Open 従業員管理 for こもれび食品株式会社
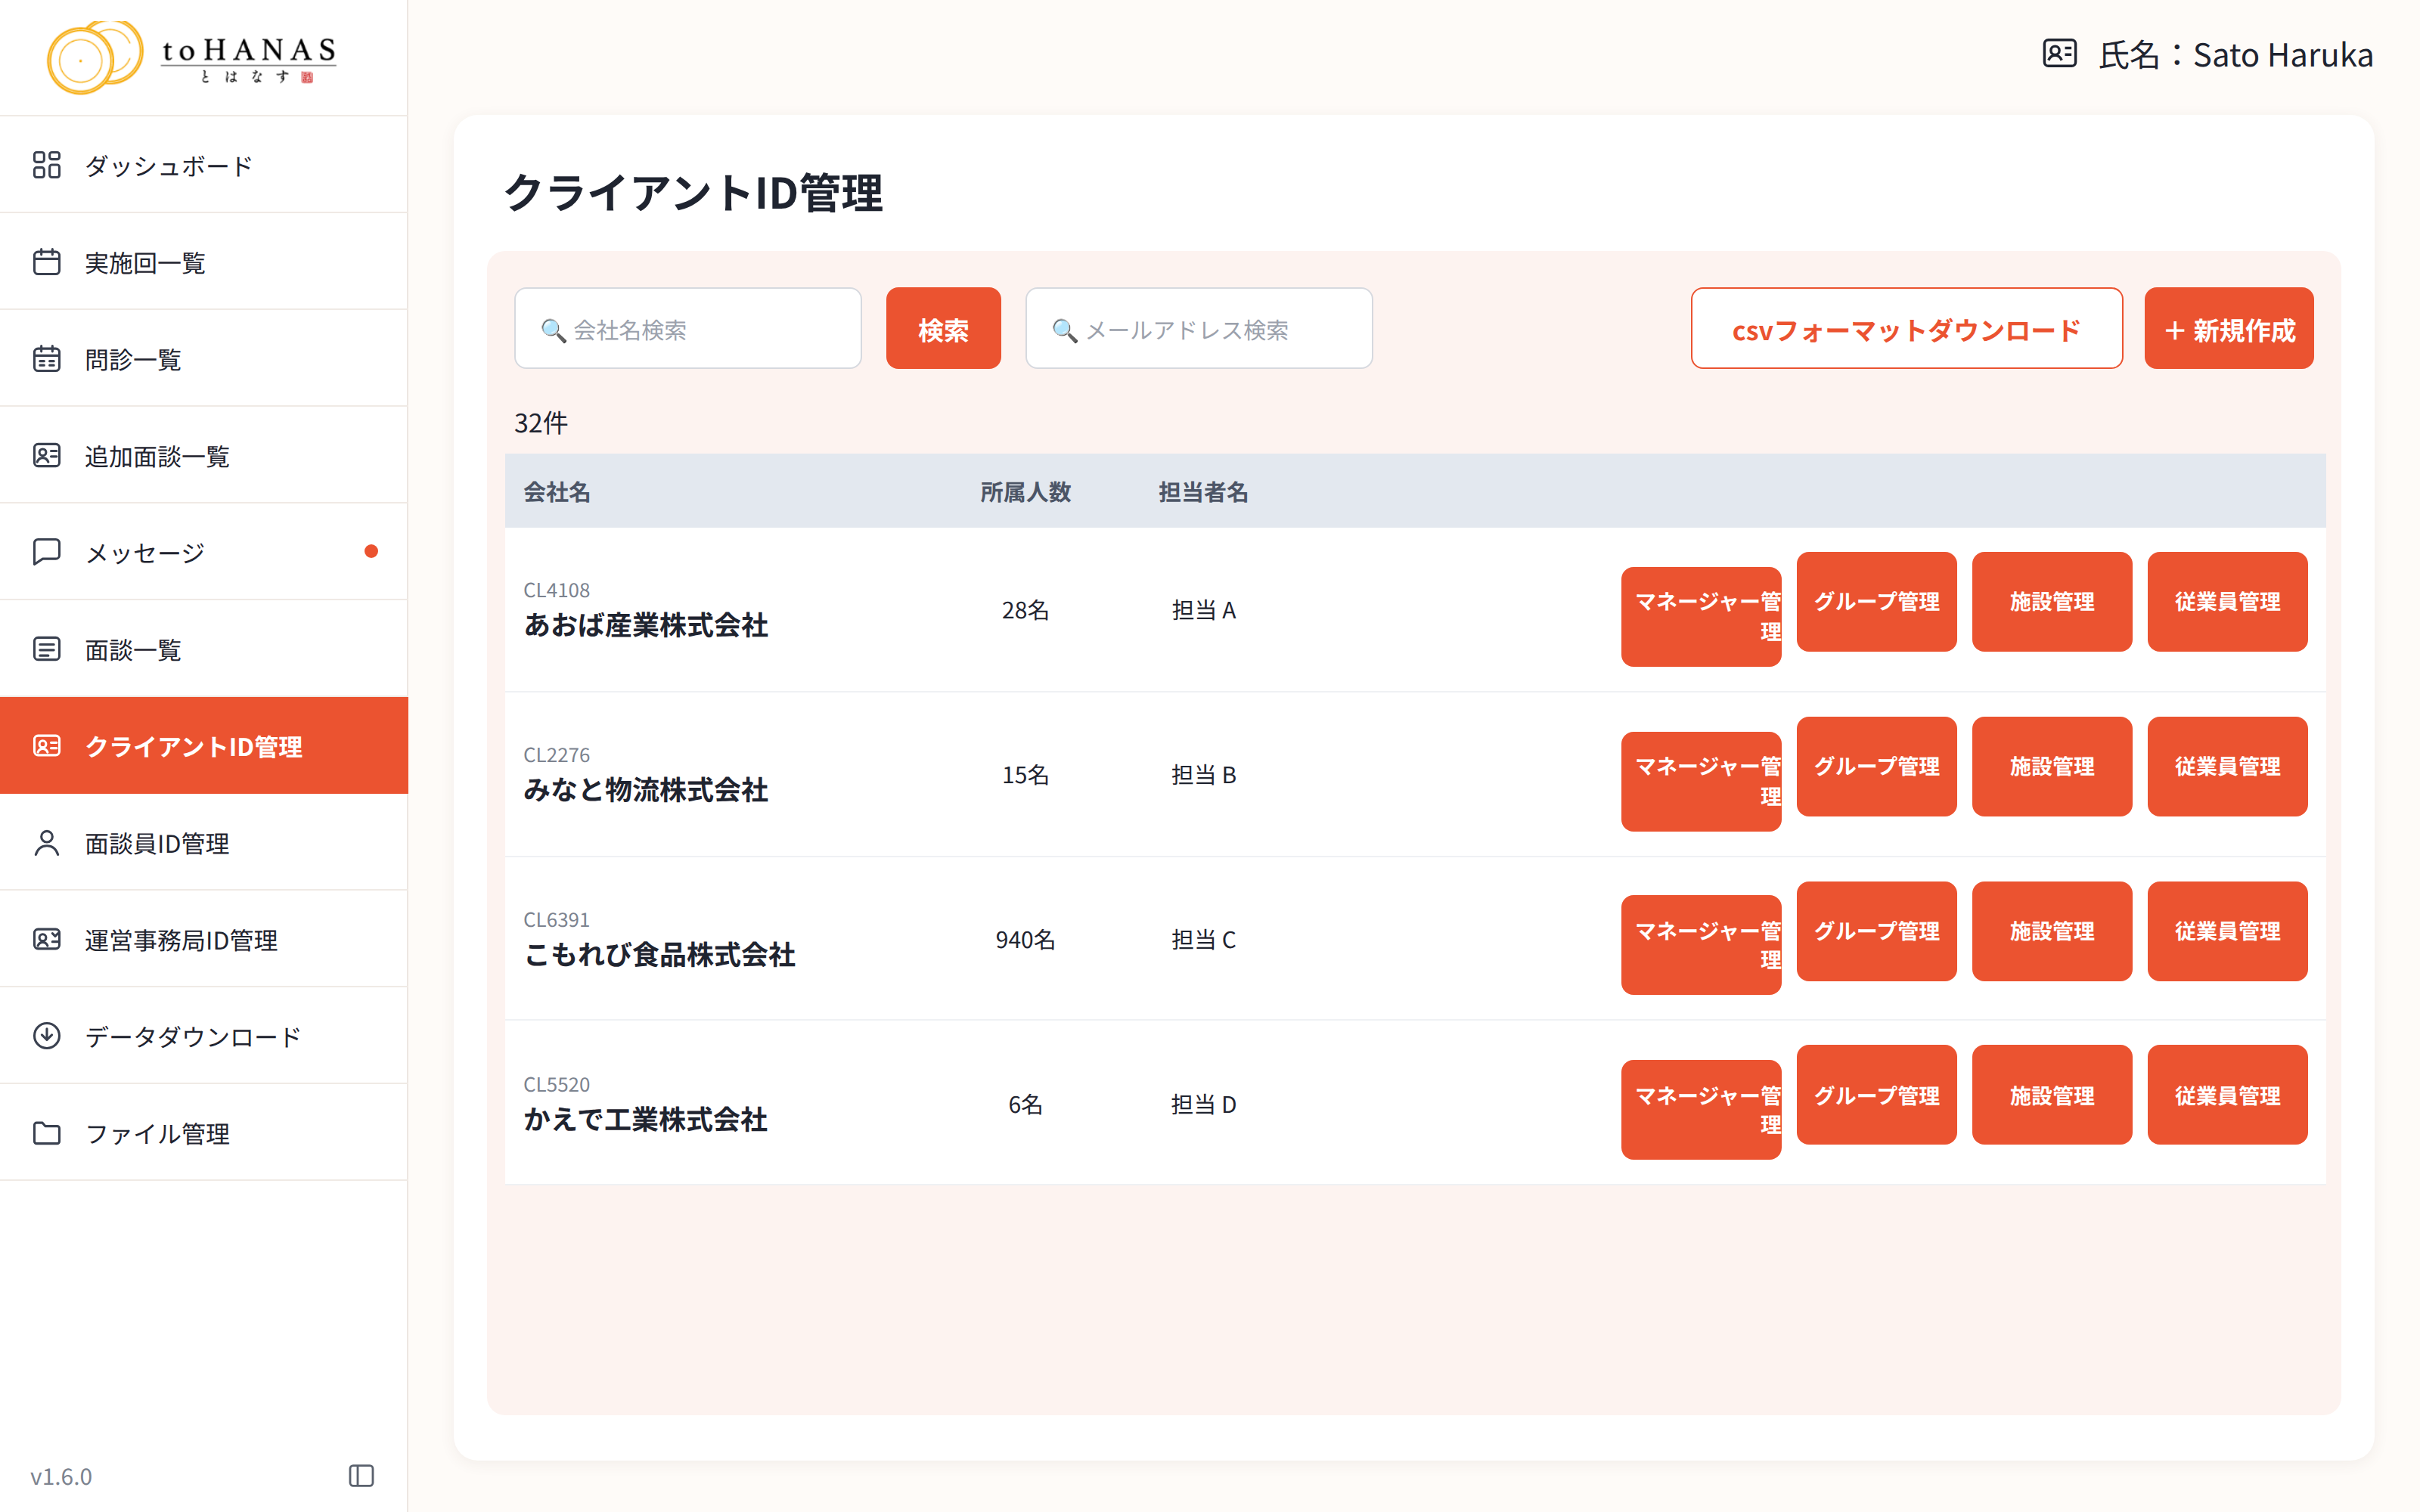The width and height of the screenshot is (2420, 1512). point(2227,931)
